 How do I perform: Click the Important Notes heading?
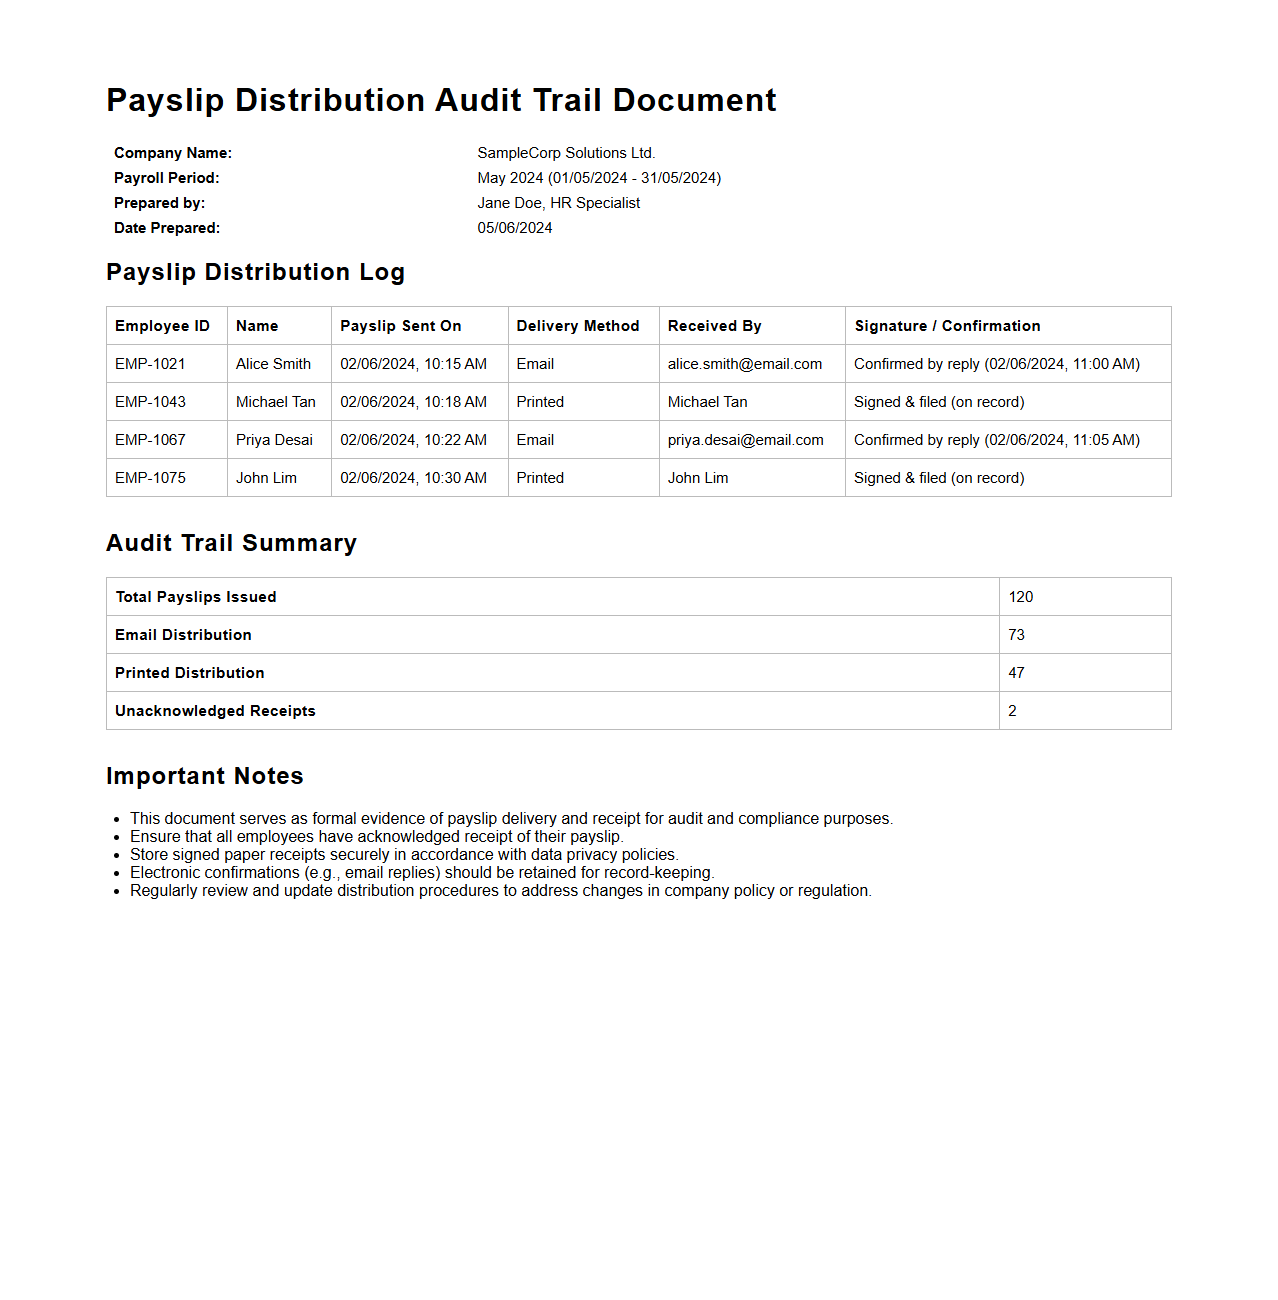[x=204, y=776]
